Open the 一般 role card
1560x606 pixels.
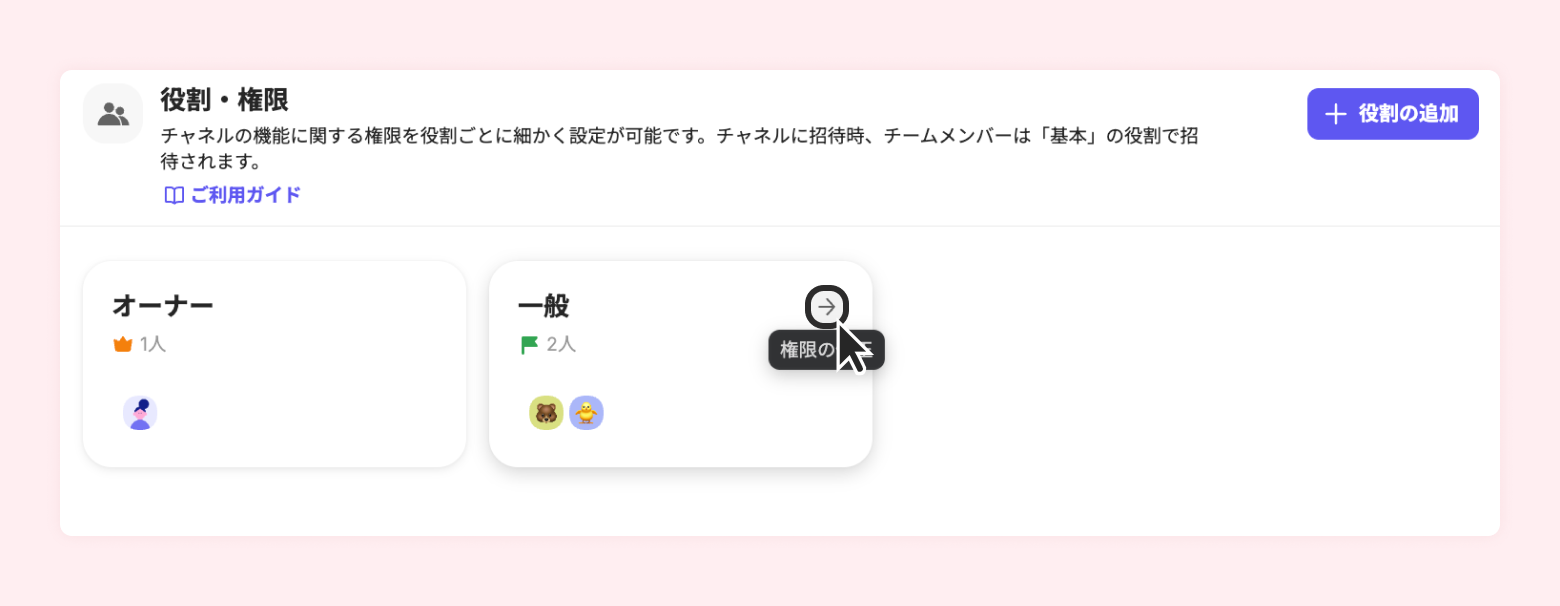click(681, 364)
